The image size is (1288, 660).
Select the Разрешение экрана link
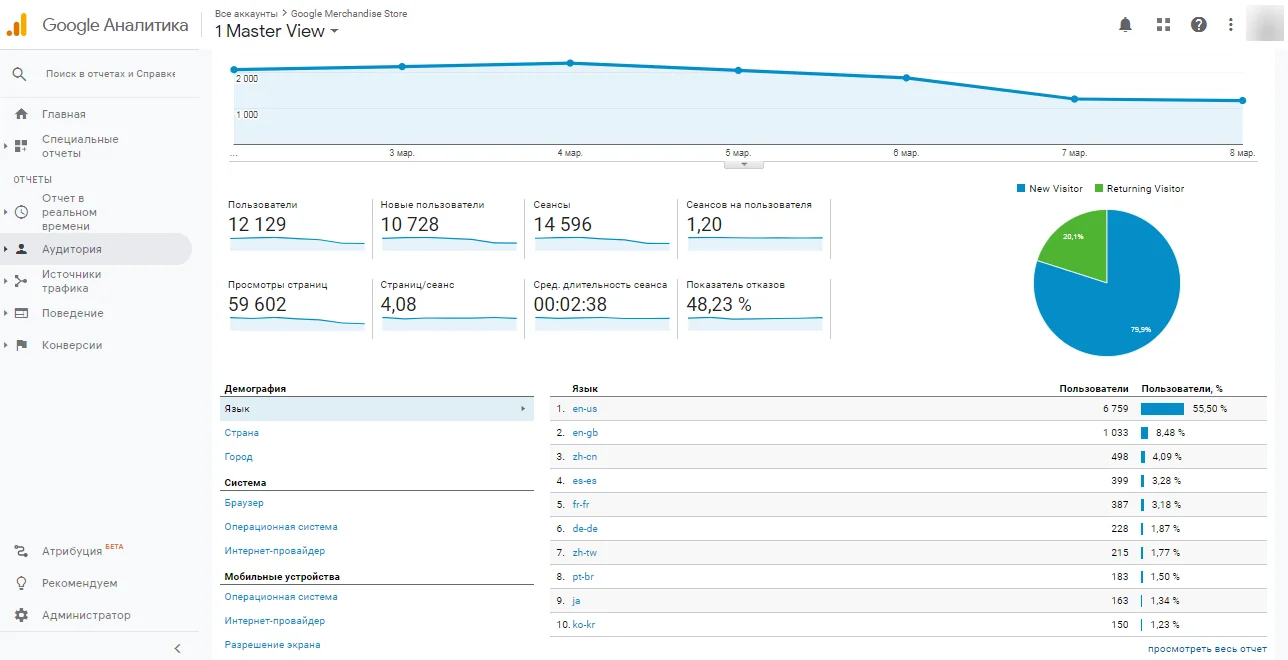(272, 645)
